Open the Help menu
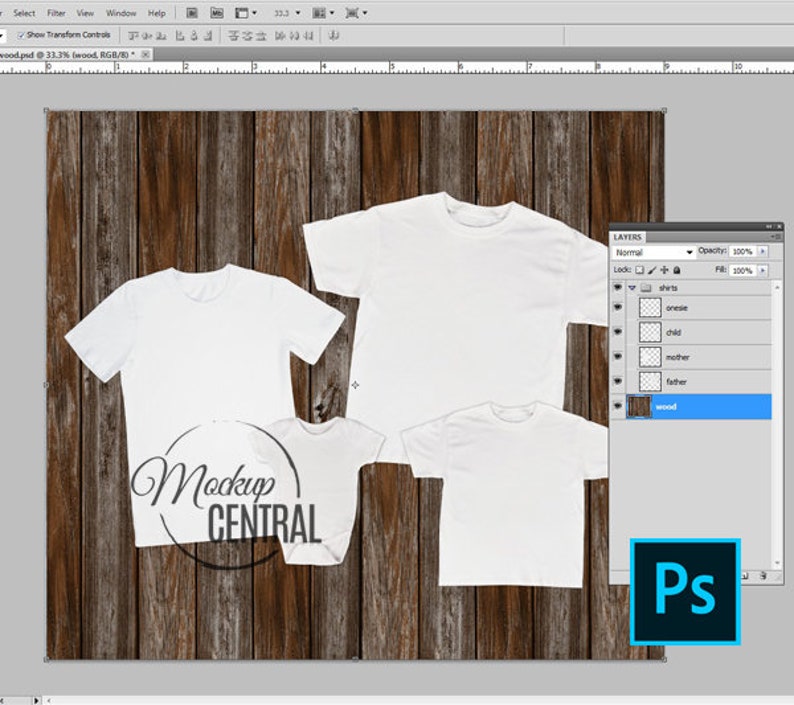The image size is (794, 705). pos(156,13)
